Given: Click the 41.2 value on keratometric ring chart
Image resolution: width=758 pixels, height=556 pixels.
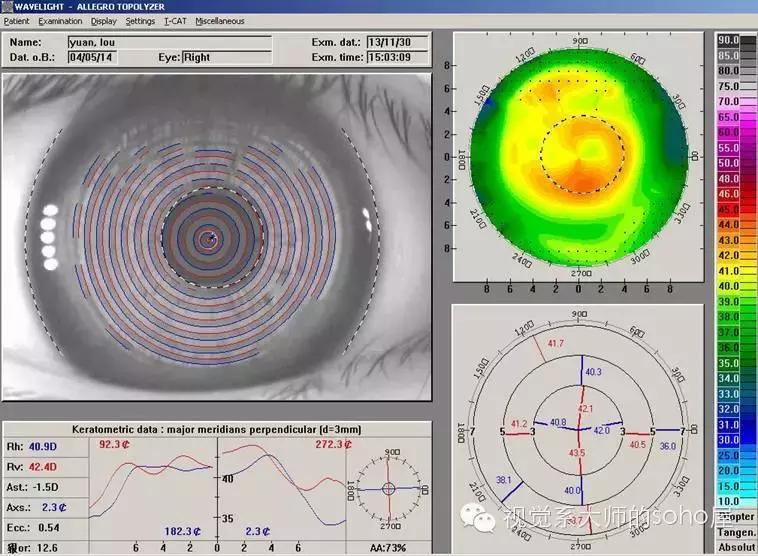Looking at the screenshot, I should click(x=519, y=424).
